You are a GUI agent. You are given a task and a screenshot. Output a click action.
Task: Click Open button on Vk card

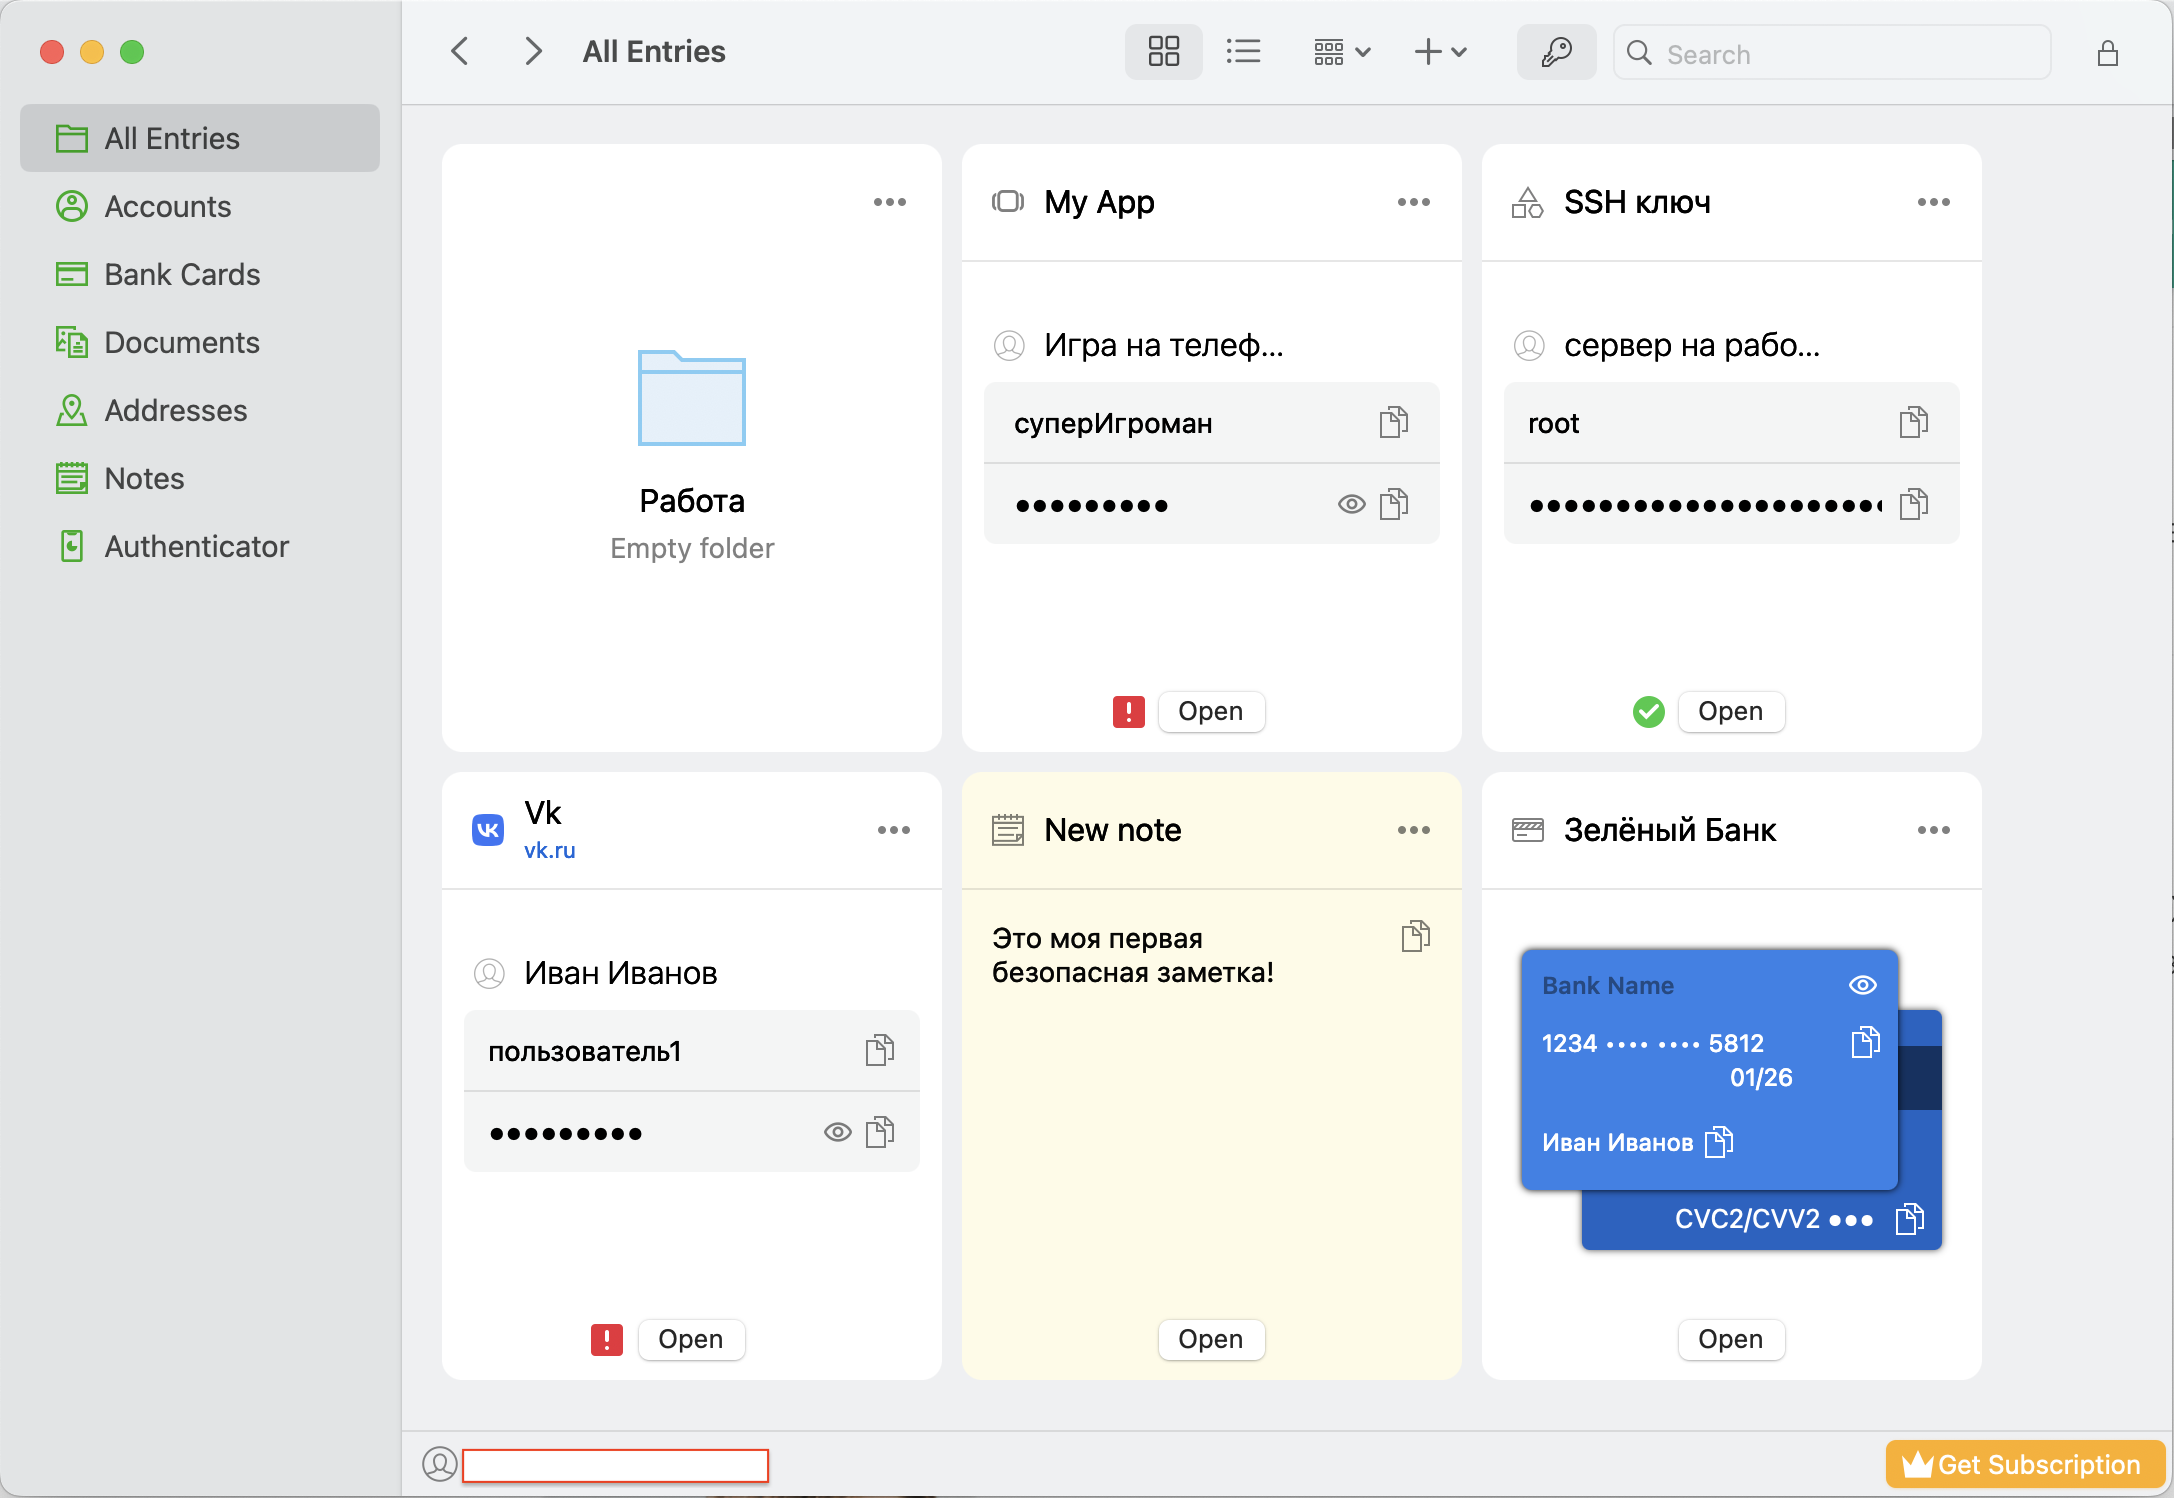(x=691, y=1339)
